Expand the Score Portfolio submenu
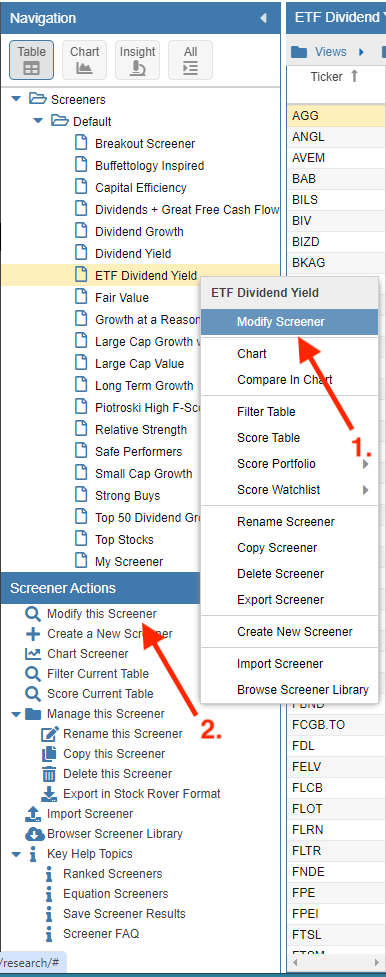This screenshot has height=977, width=386. pos(365,464)
